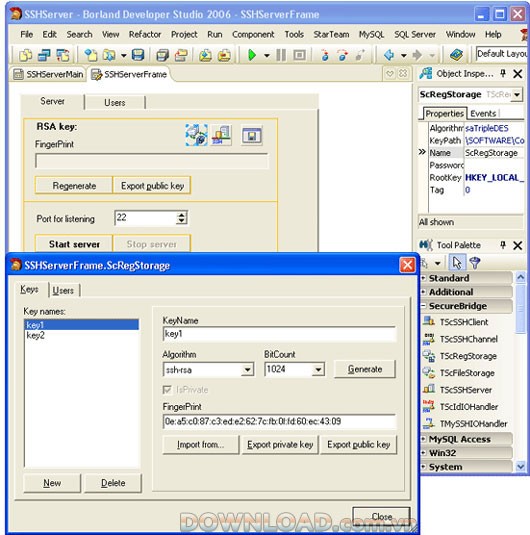This screenshot has width=530, height=535.
Task: Pin the Object Inspector panel
Action: click(x=503, y=74)
